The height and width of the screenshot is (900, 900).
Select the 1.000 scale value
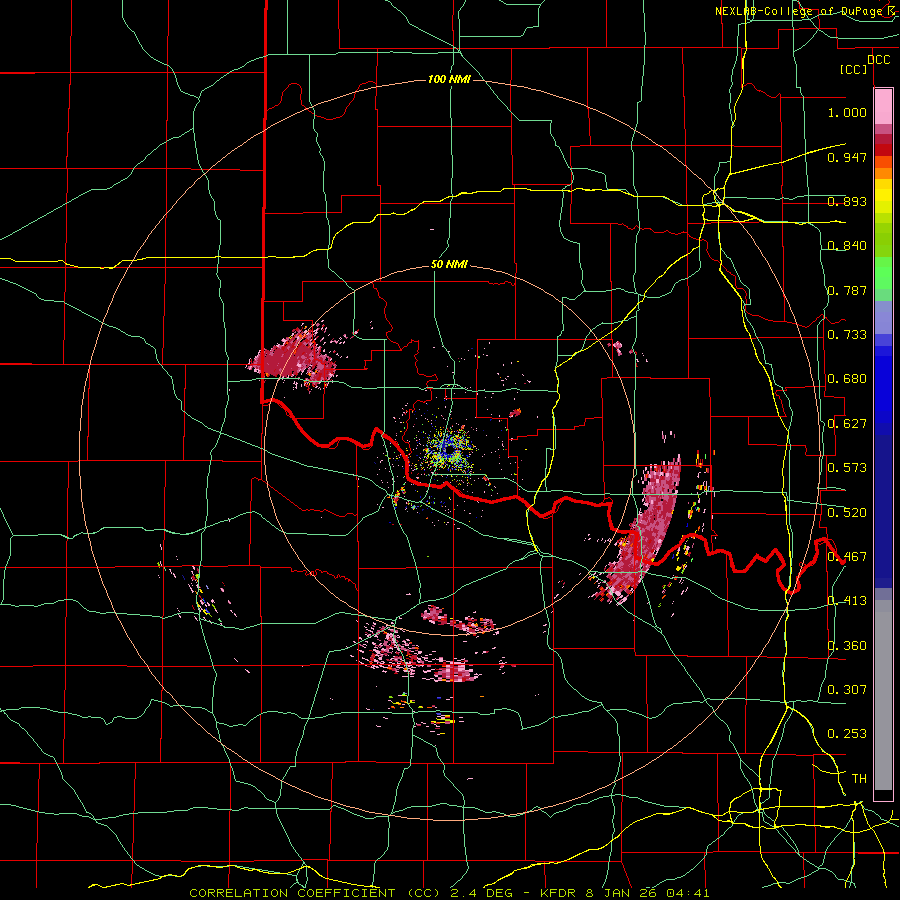(x=847, y=112)
